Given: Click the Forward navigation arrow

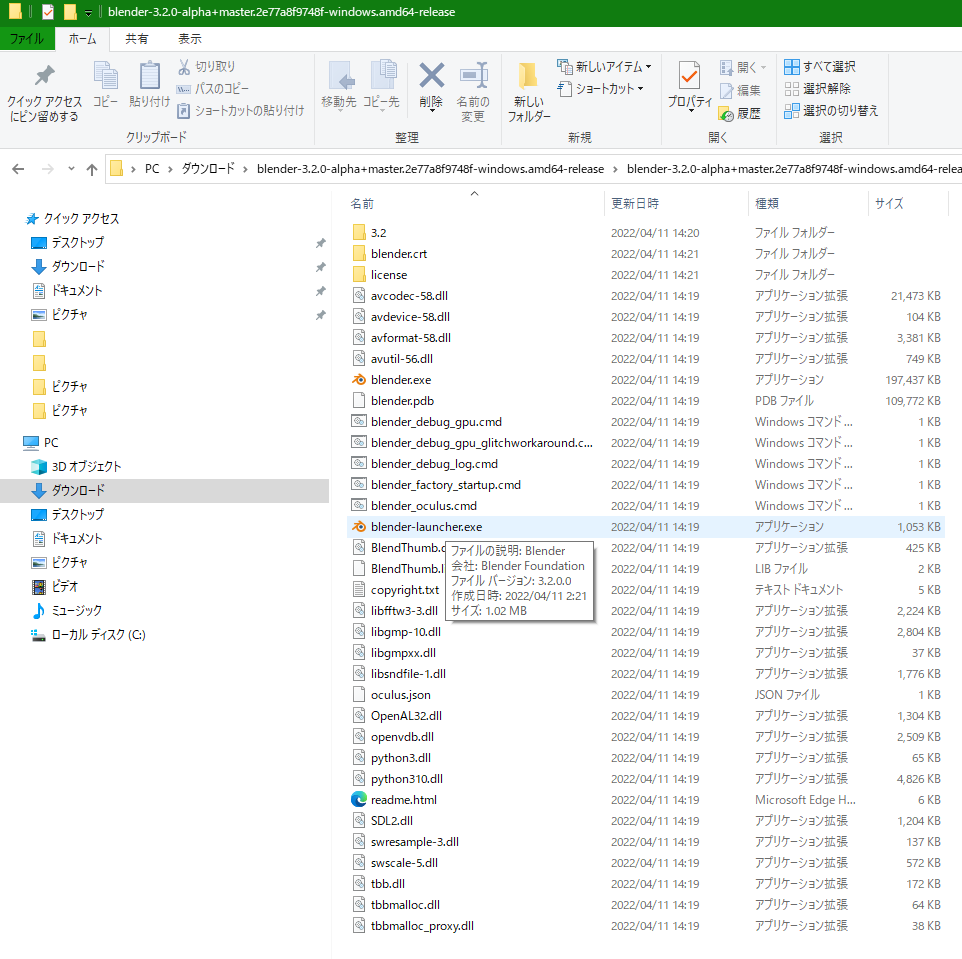Looking at the screenshot, I should 47,169.
